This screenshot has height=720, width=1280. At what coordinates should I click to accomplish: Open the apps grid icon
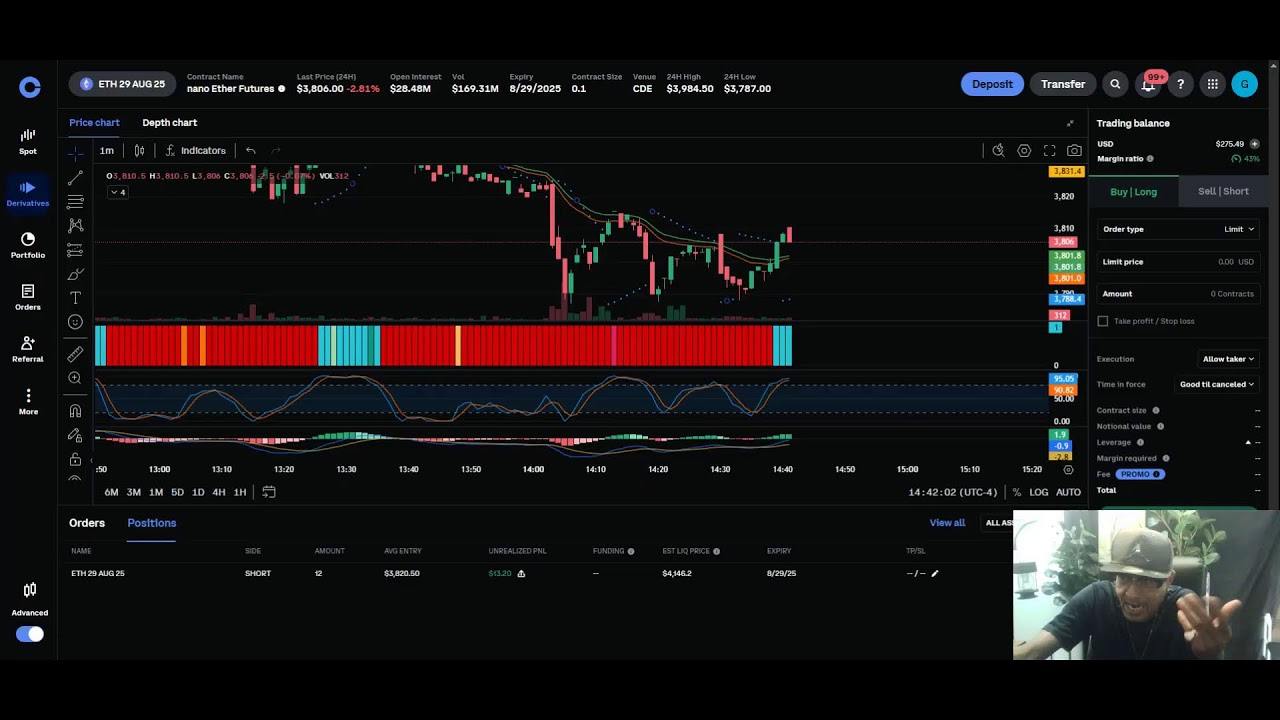coord(1212,85)
